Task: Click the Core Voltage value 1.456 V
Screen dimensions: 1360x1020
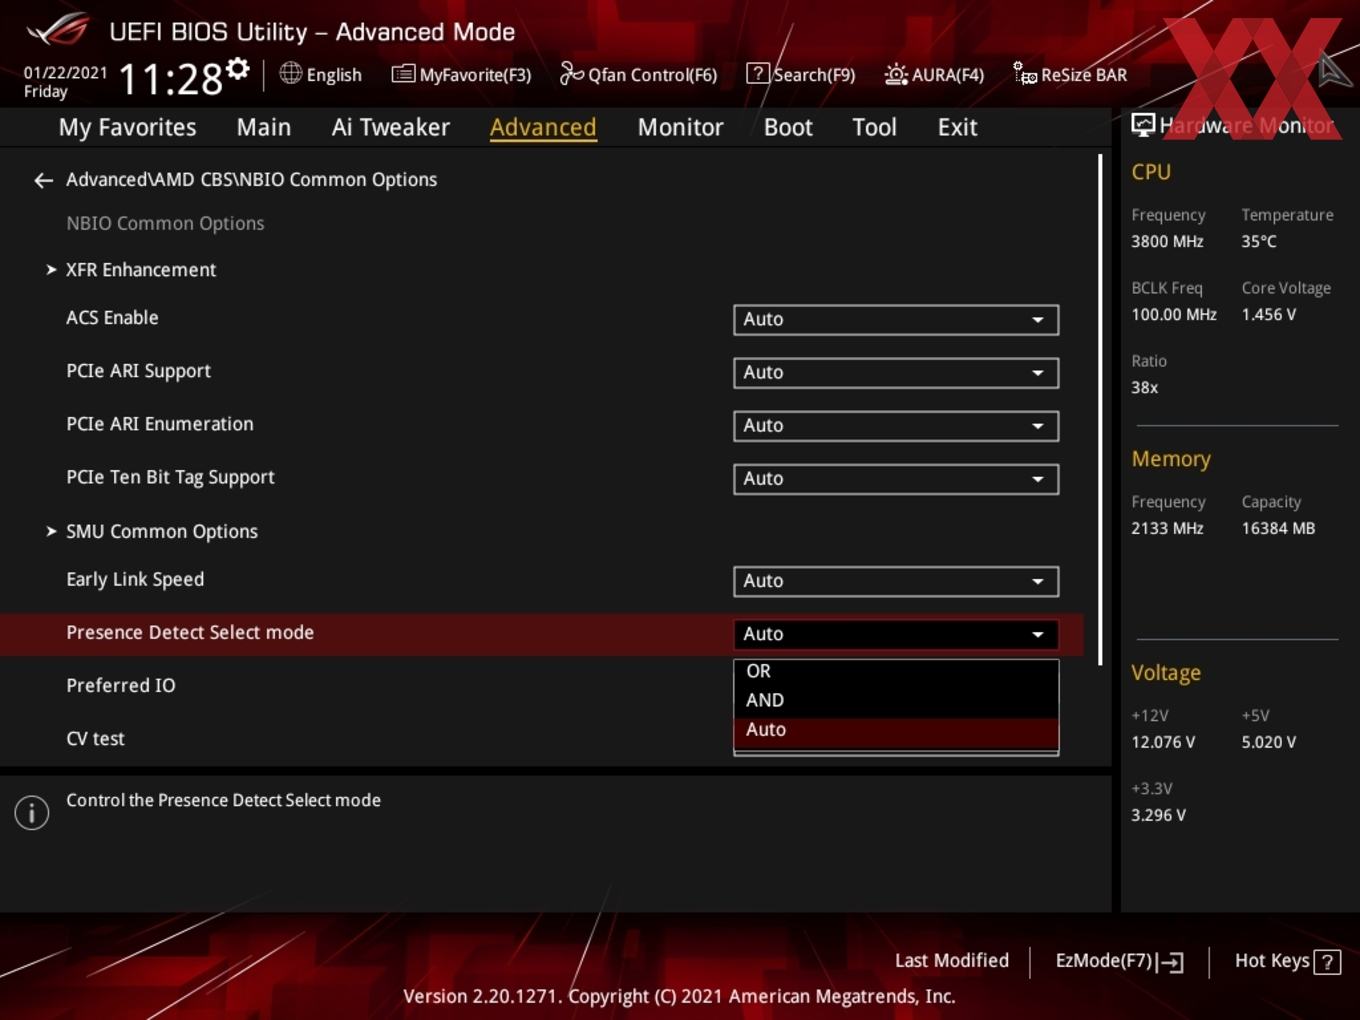Action: (1269, 315)
